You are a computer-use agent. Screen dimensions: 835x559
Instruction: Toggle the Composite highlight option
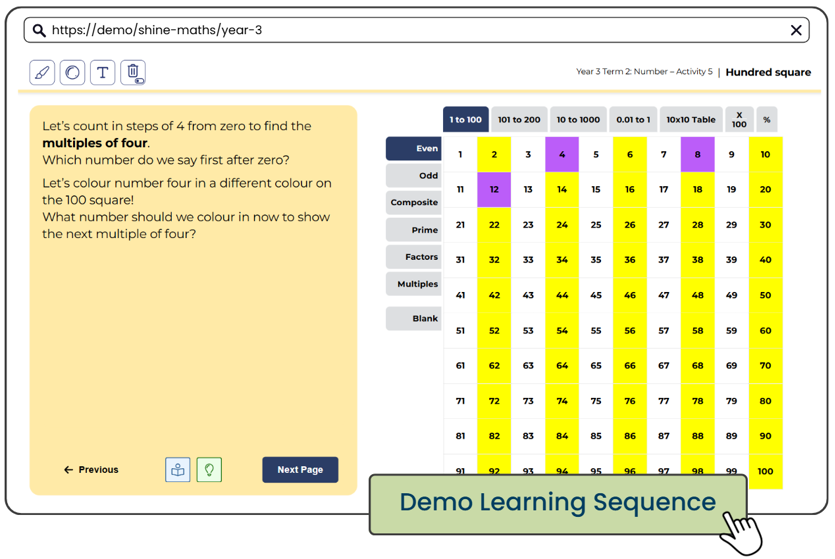414,202
